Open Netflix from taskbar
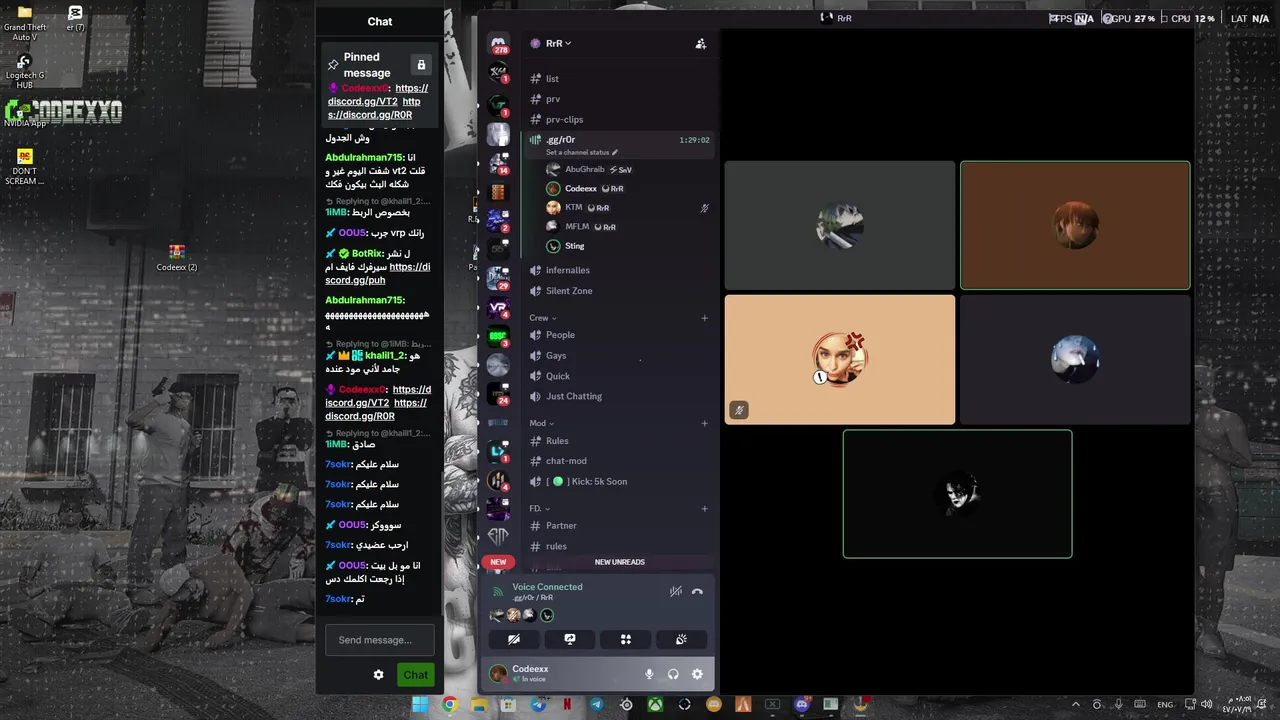This screenshot has height=720, width=1280. [x=567, y=705]
